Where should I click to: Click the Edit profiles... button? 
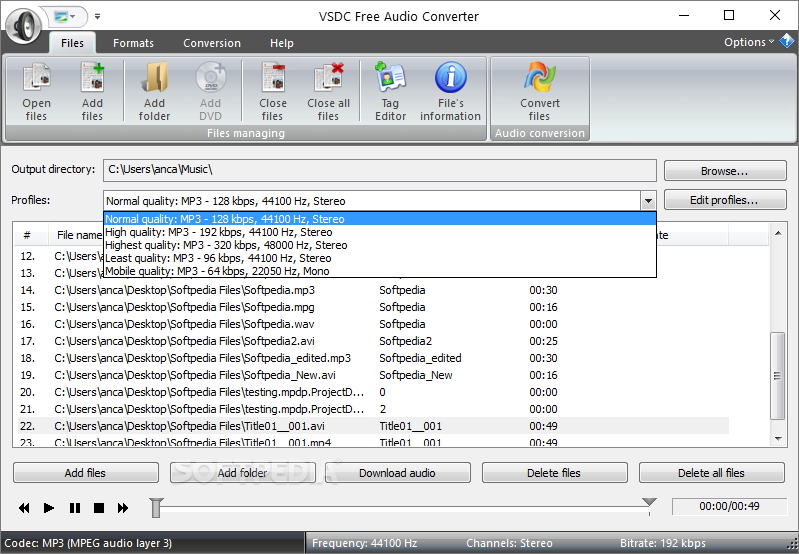[725, 200]
